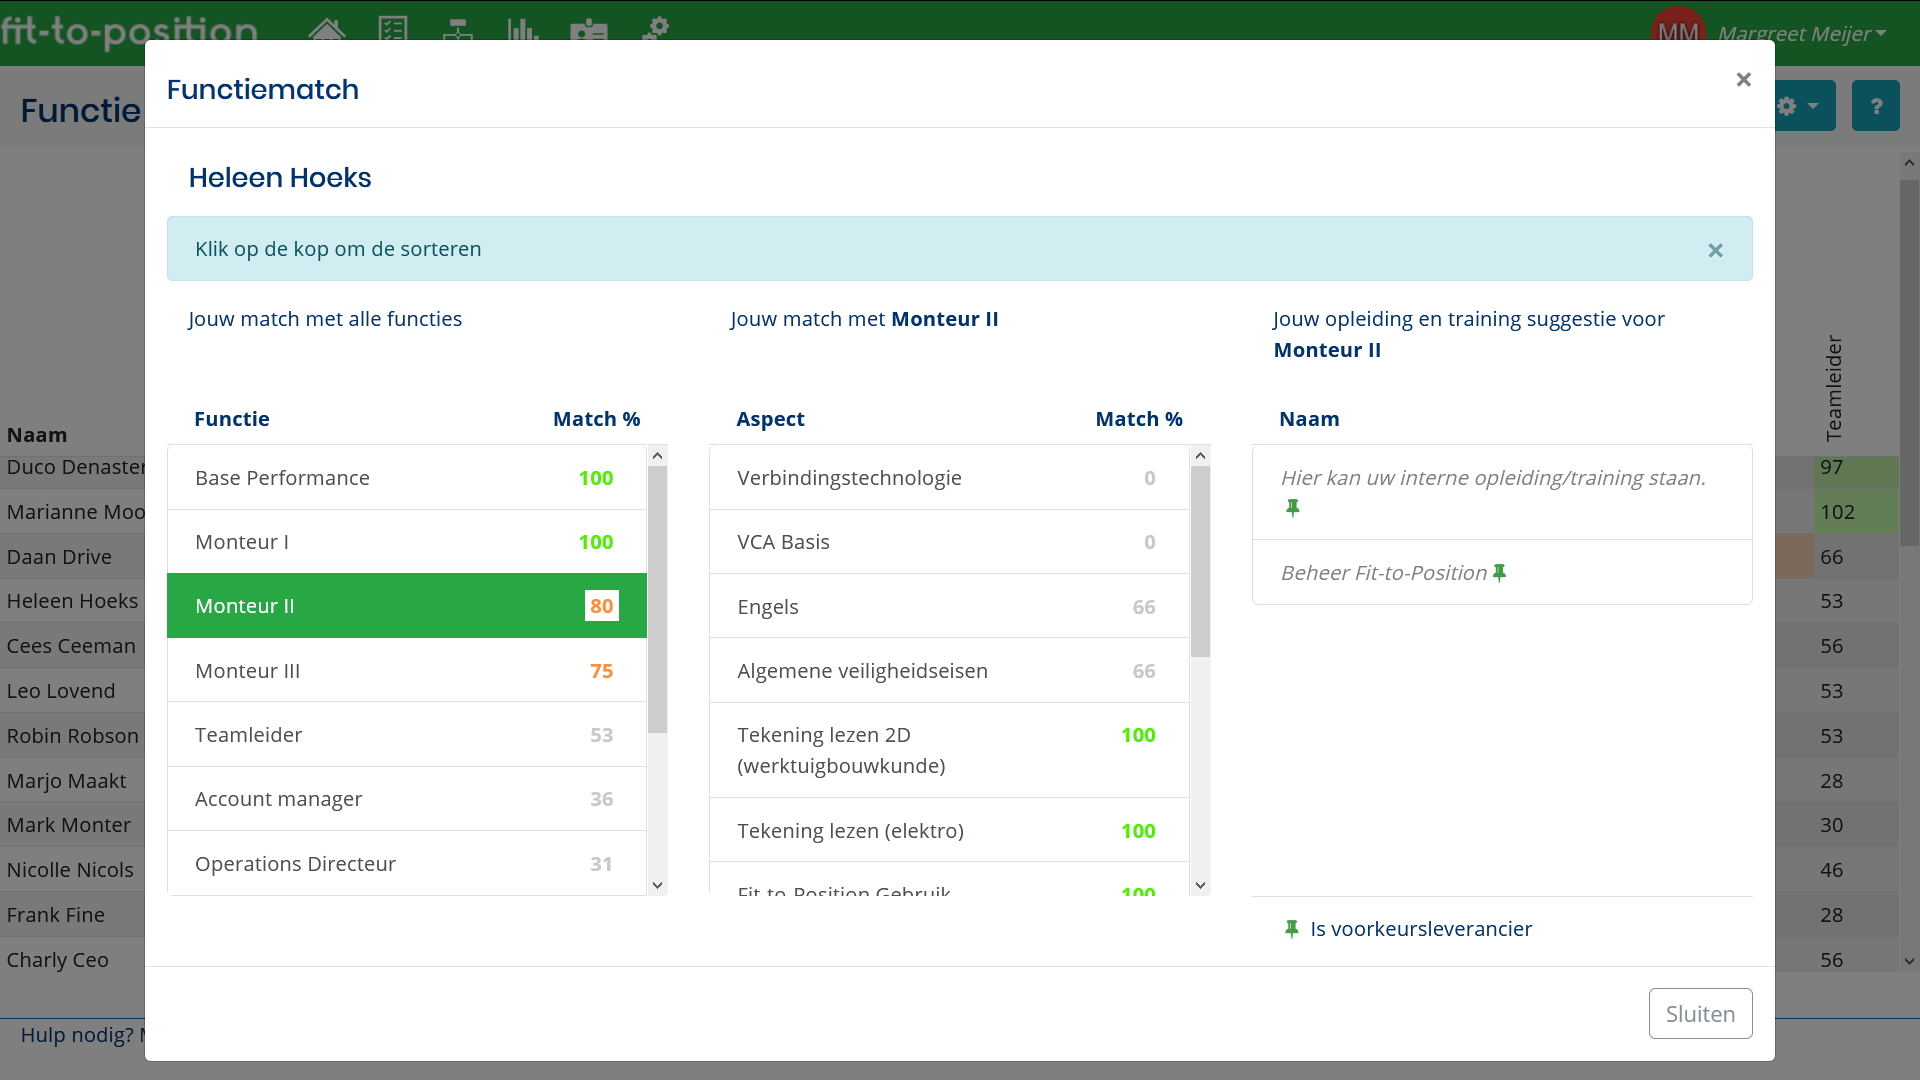1920x1080 pixels.
Task: Select the Monteur III function row
Action: (407, 671)
